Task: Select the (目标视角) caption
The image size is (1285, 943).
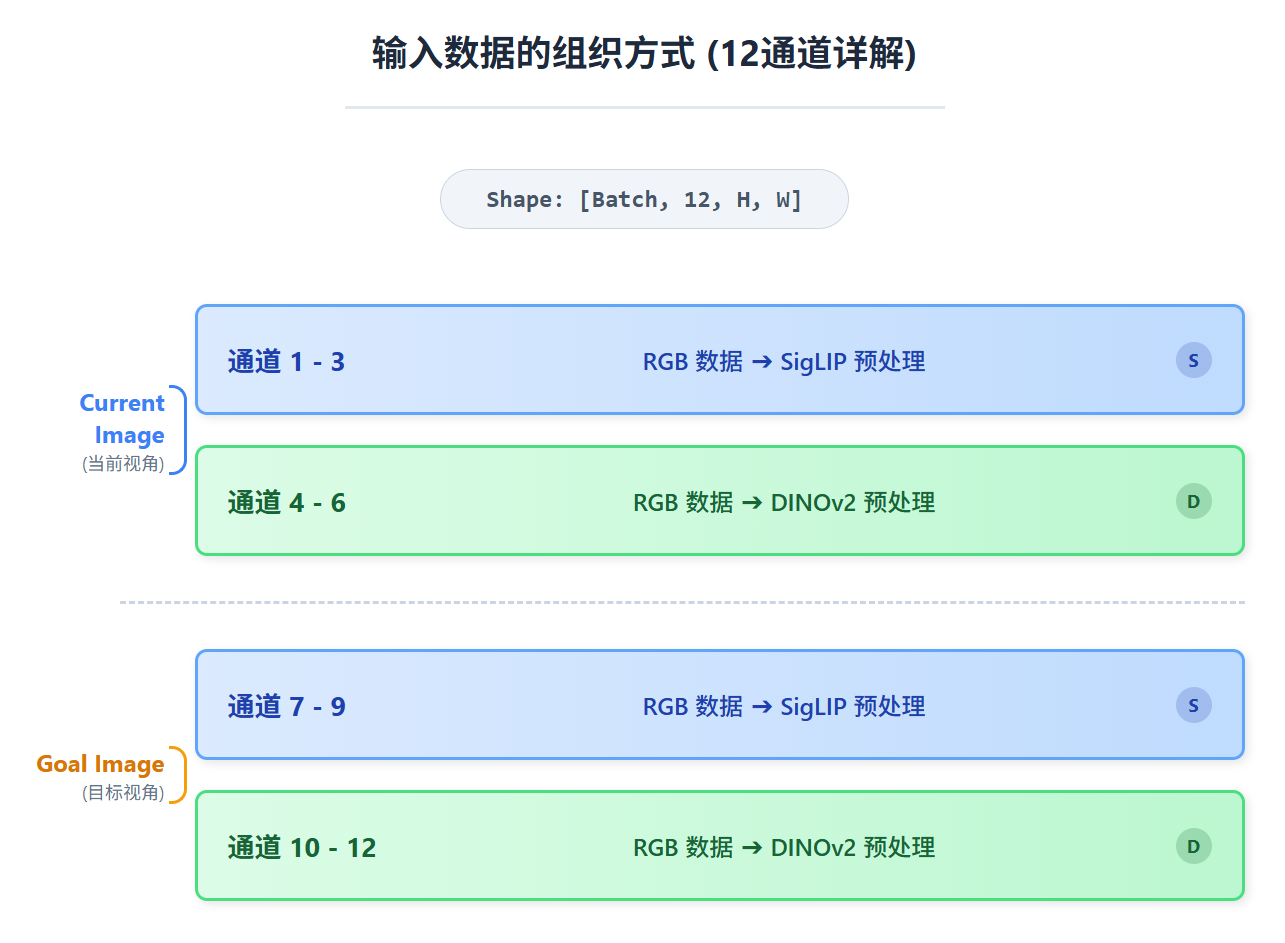Action: click(123, 793)
